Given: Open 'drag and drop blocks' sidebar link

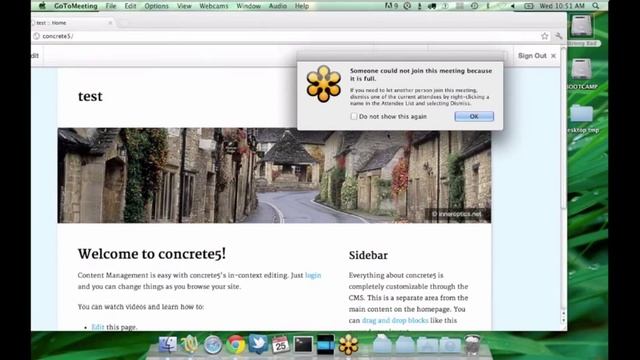Looking at the screenshot, I should [x=395, y=320].
